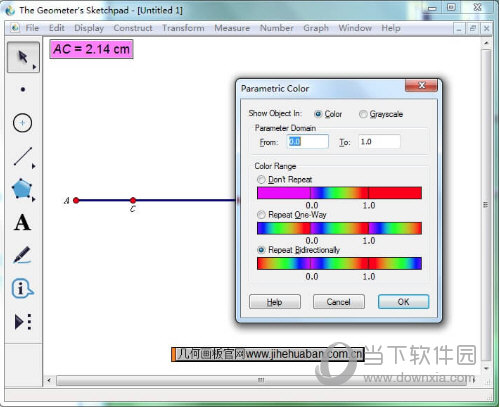Close the Untitled 1 document window
500x407 pixels.
(x=486, y=29)
